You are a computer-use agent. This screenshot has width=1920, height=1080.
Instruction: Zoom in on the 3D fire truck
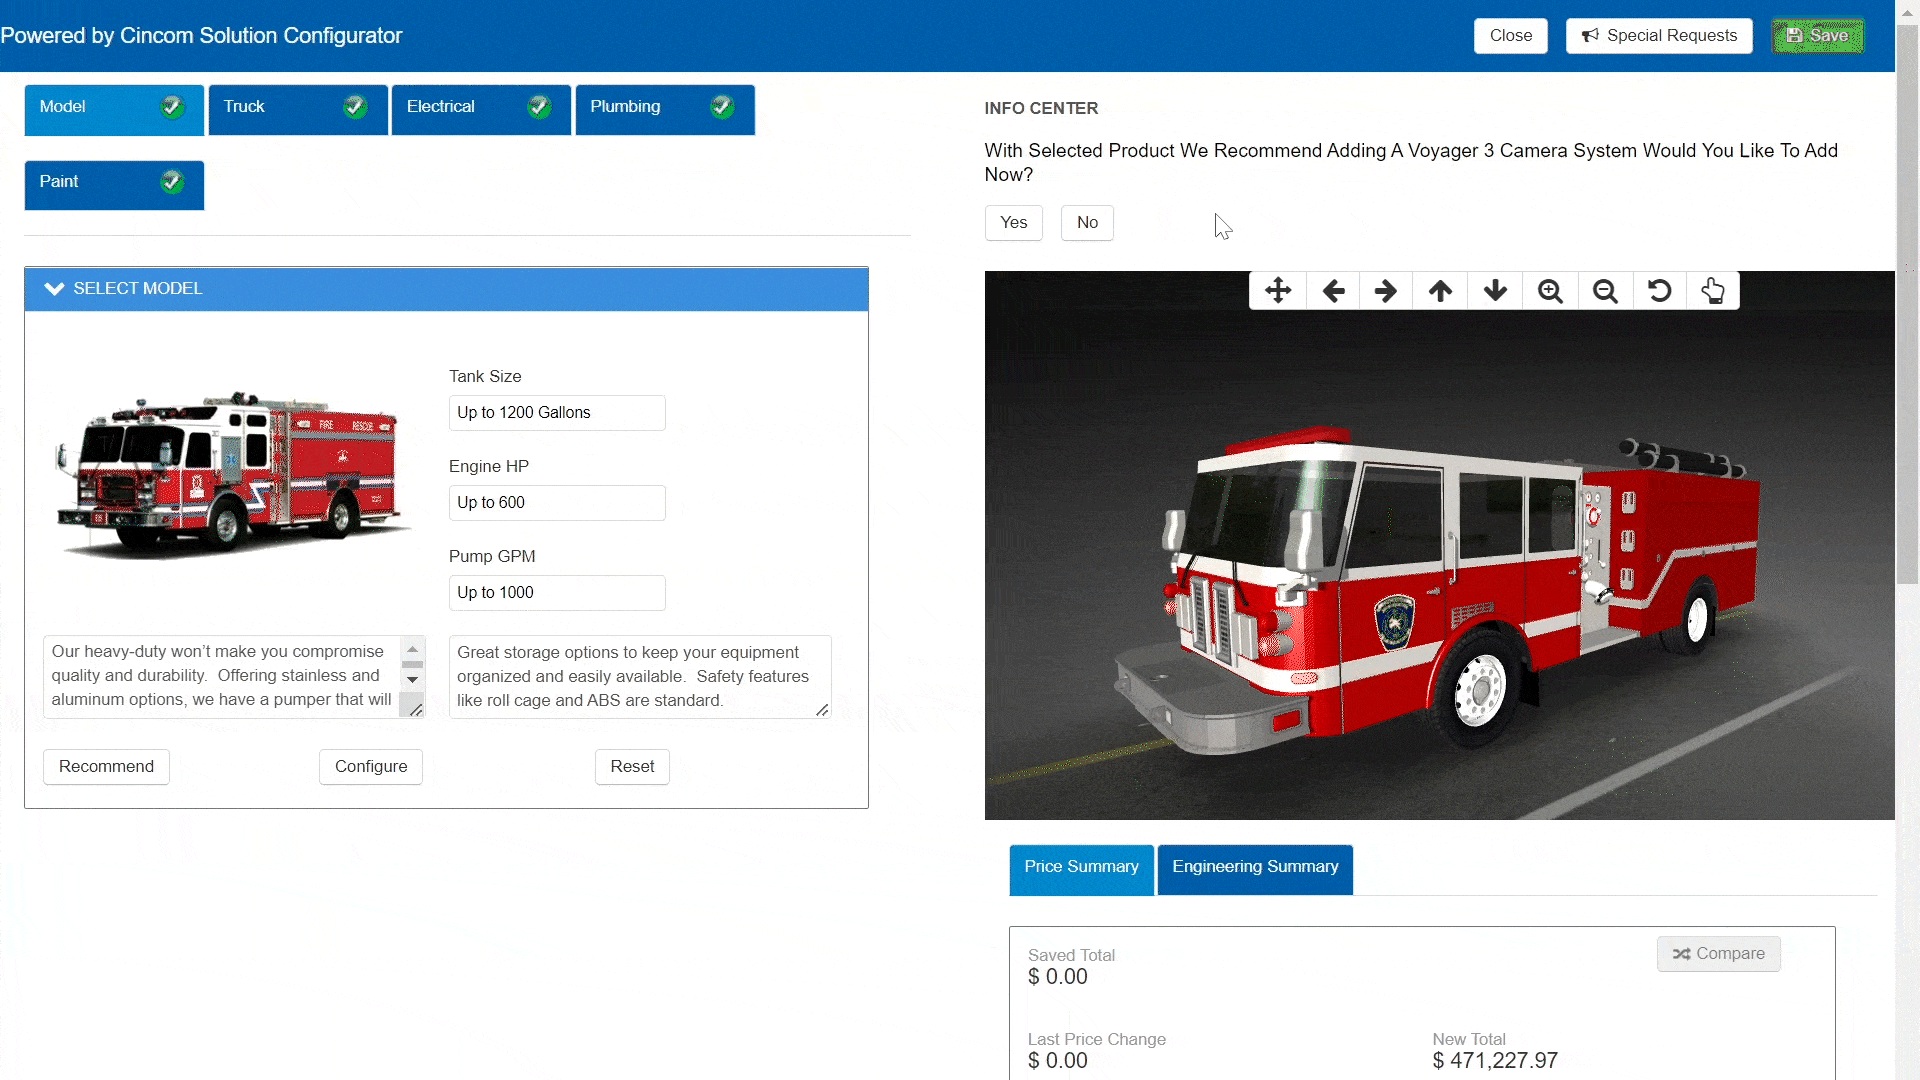click(1550, 291)
